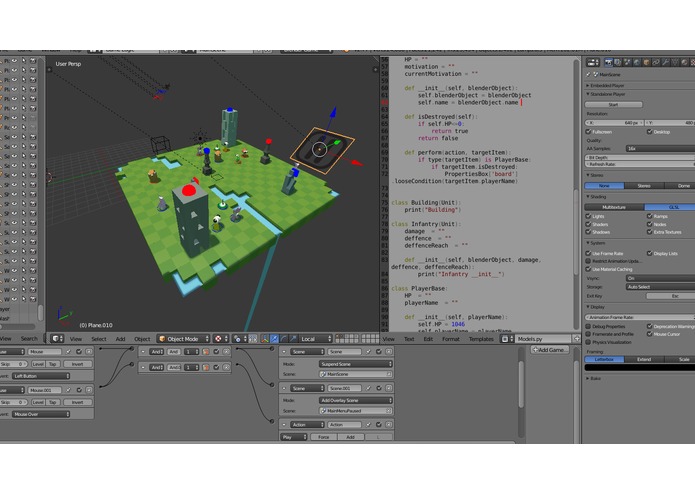Pin the Mouse sensor
This screenshot has width=695, height=494.
pos(68,351)
